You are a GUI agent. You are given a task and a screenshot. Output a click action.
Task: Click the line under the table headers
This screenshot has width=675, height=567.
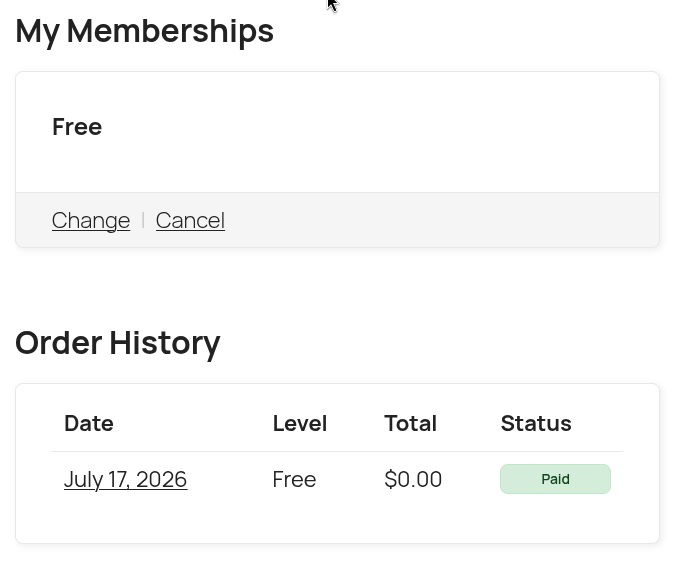pyautogui.click(x=338, y=452)
